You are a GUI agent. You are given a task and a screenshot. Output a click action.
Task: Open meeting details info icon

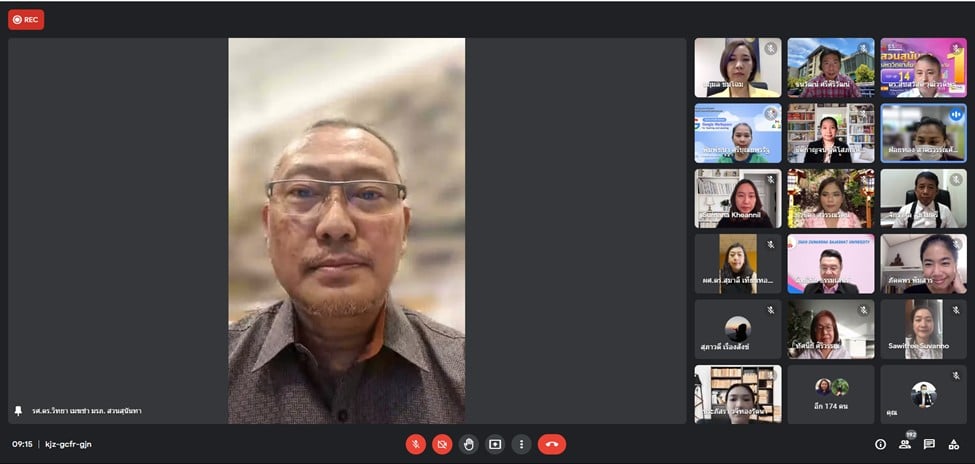pyautogui.click(x=880, y=444)
